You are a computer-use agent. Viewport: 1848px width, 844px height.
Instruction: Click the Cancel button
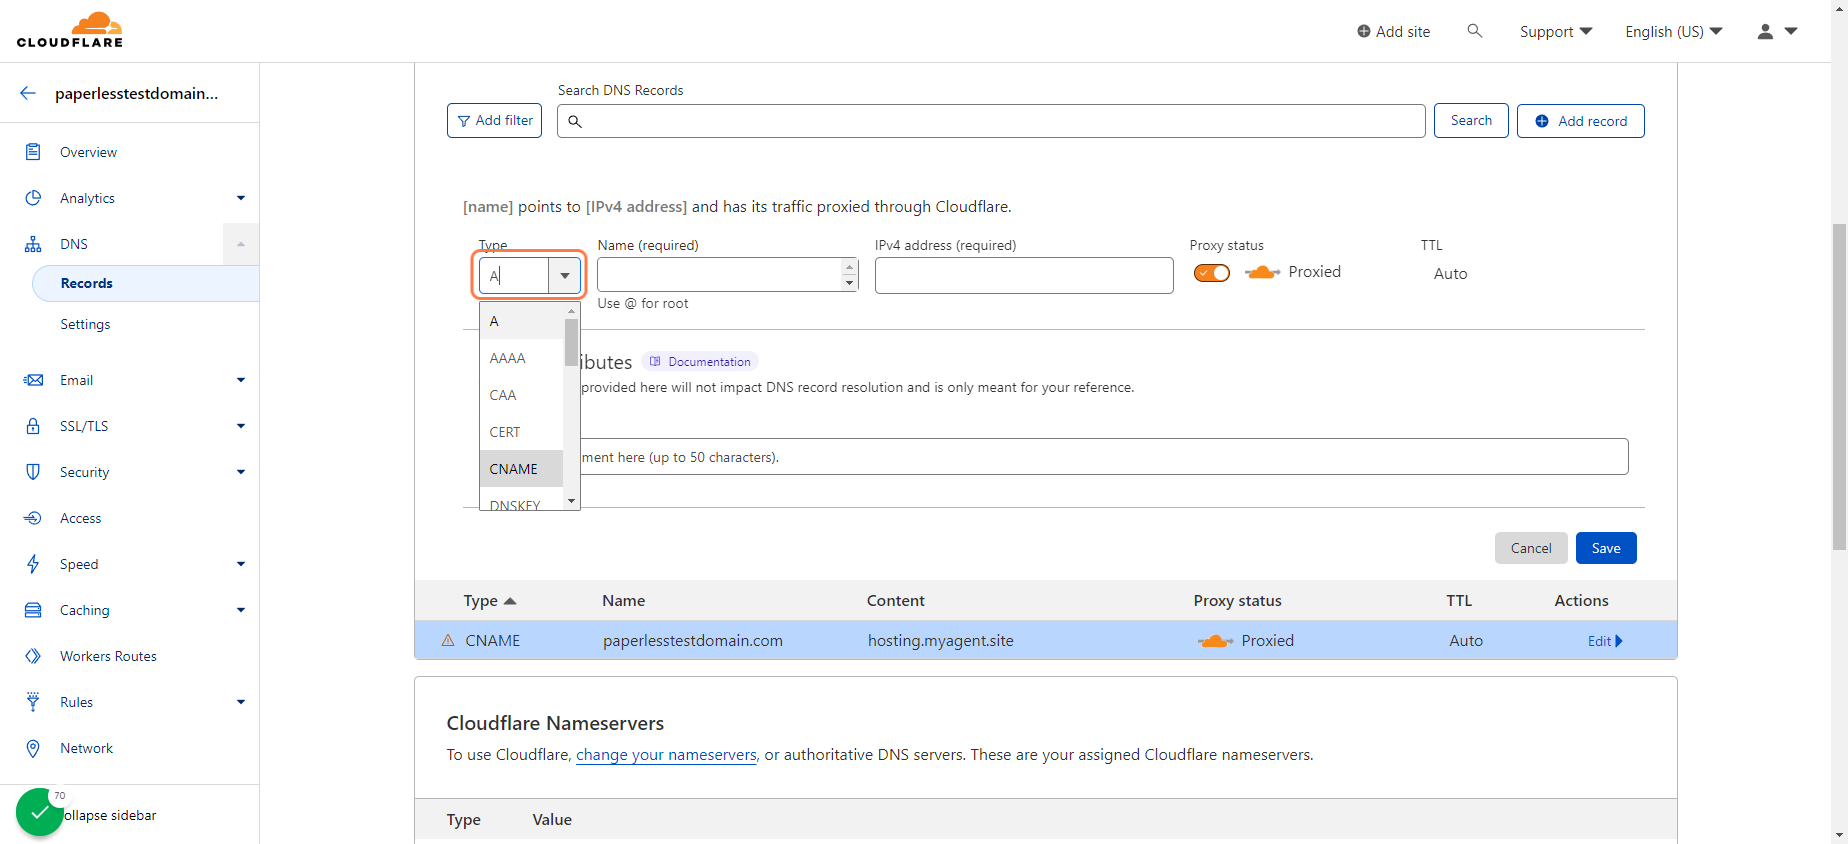pos(1531,548)
